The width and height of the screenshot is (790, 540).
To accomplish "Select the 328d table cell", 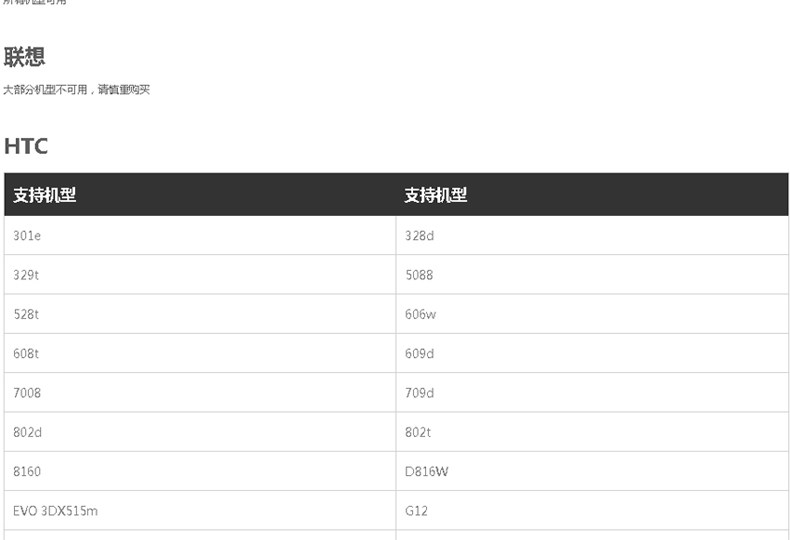I will [420, 236].
